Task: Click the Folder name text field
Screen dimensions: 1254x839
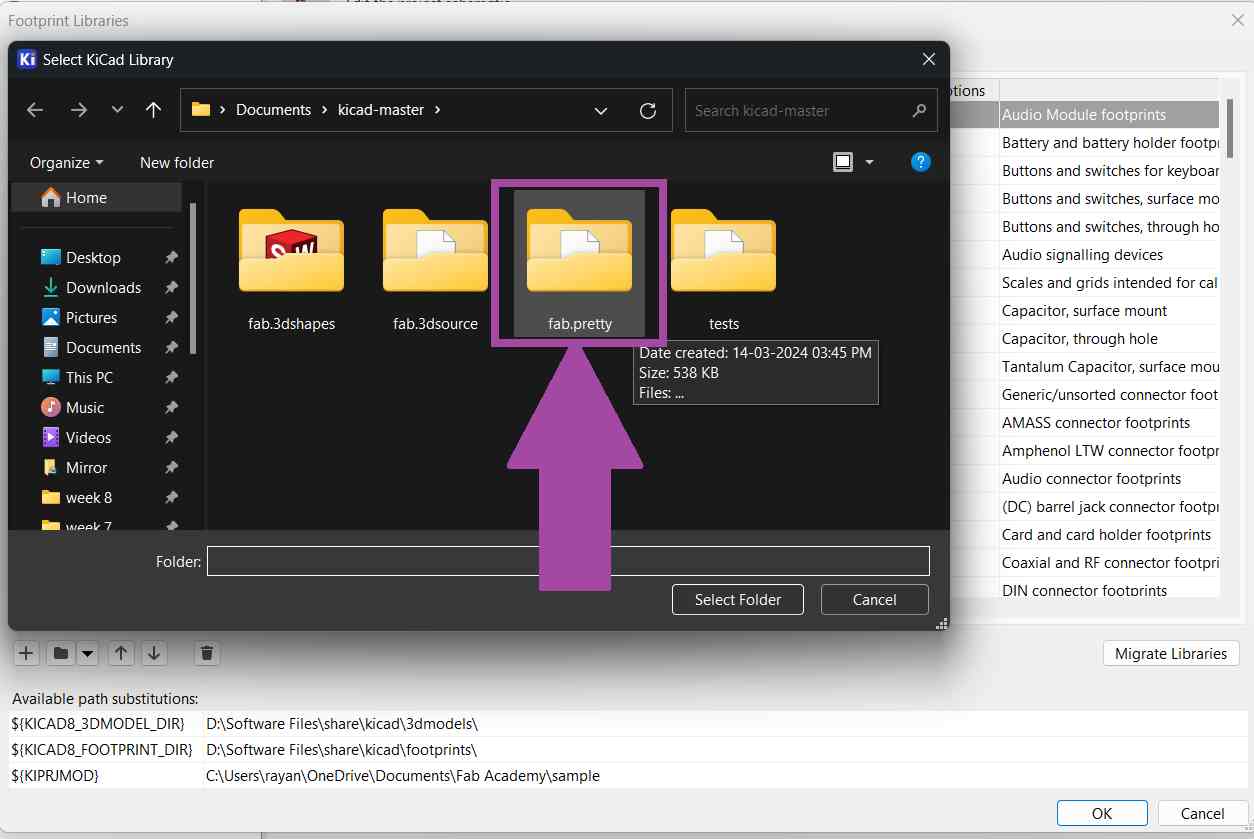Action: click(568, 561)
